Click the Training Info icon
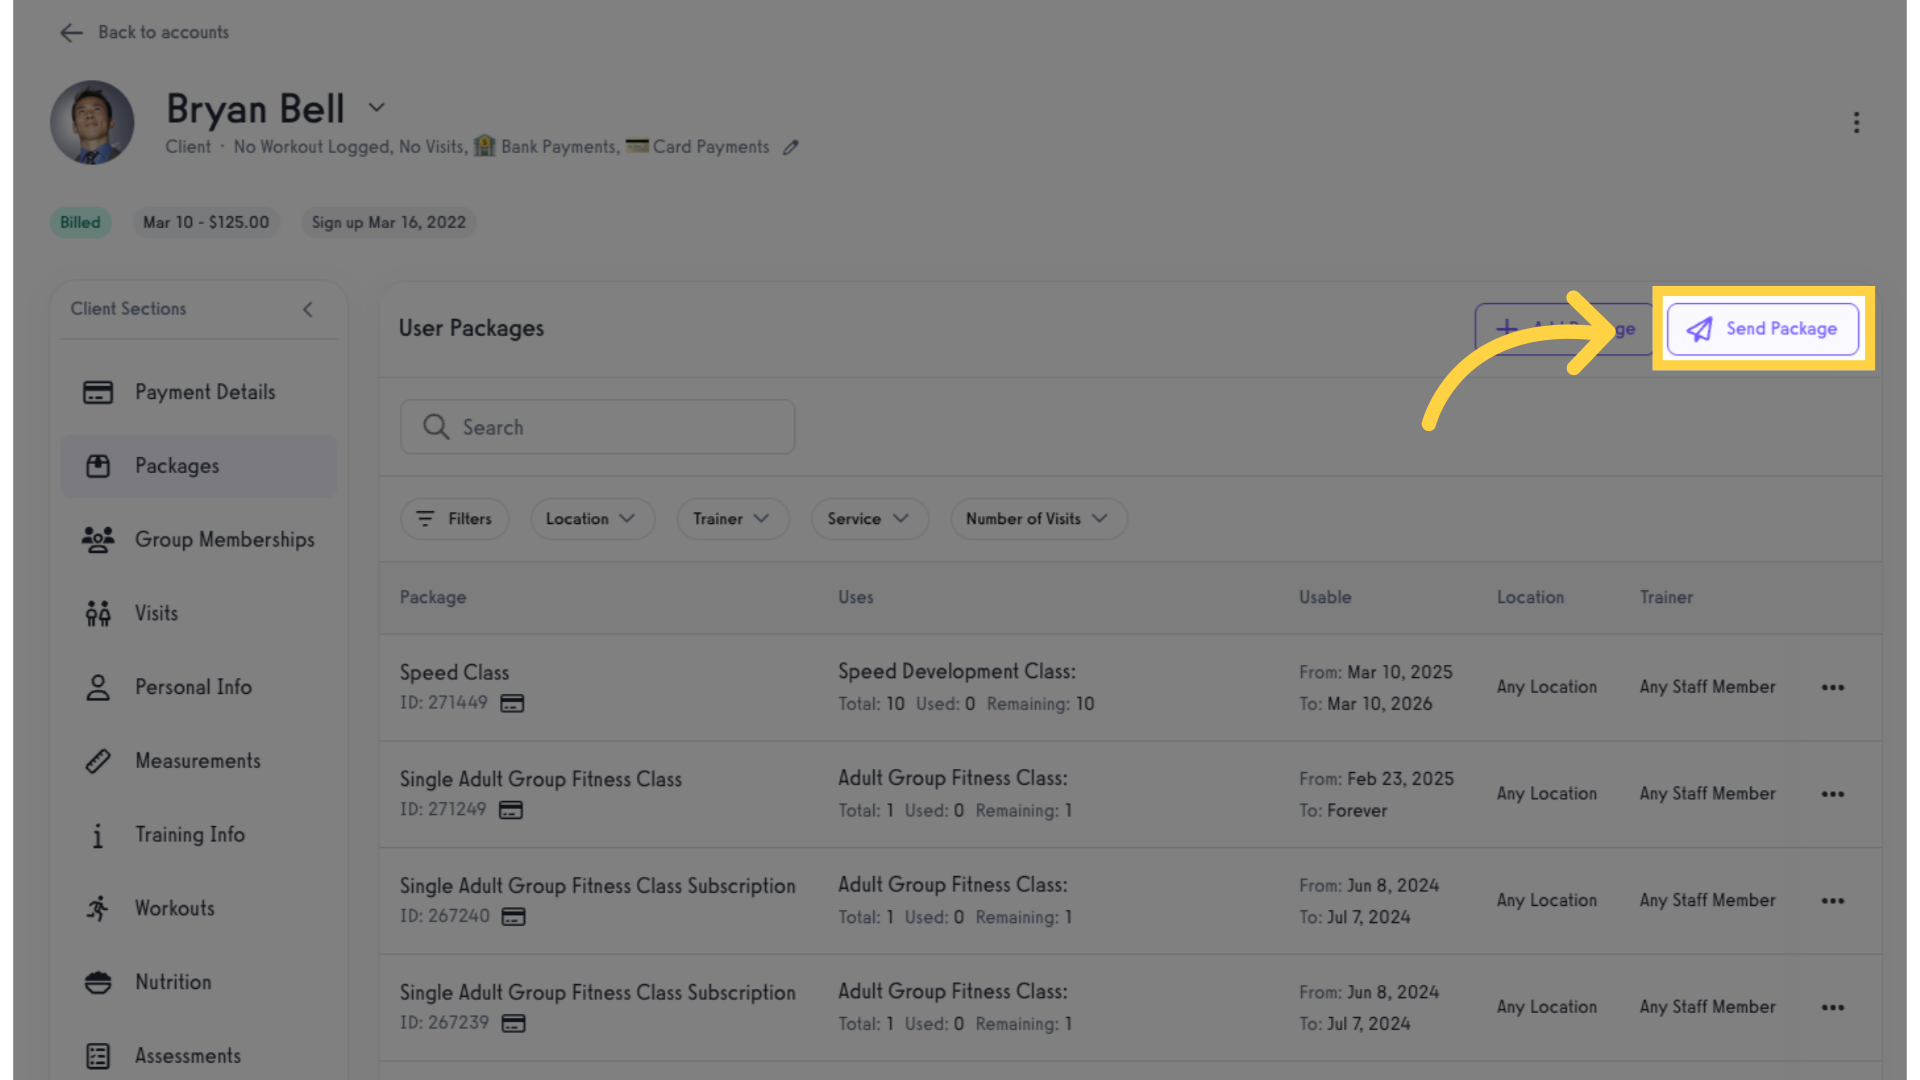The width and height of the screenshot is (1920, 1080). (x=98, y=835)
